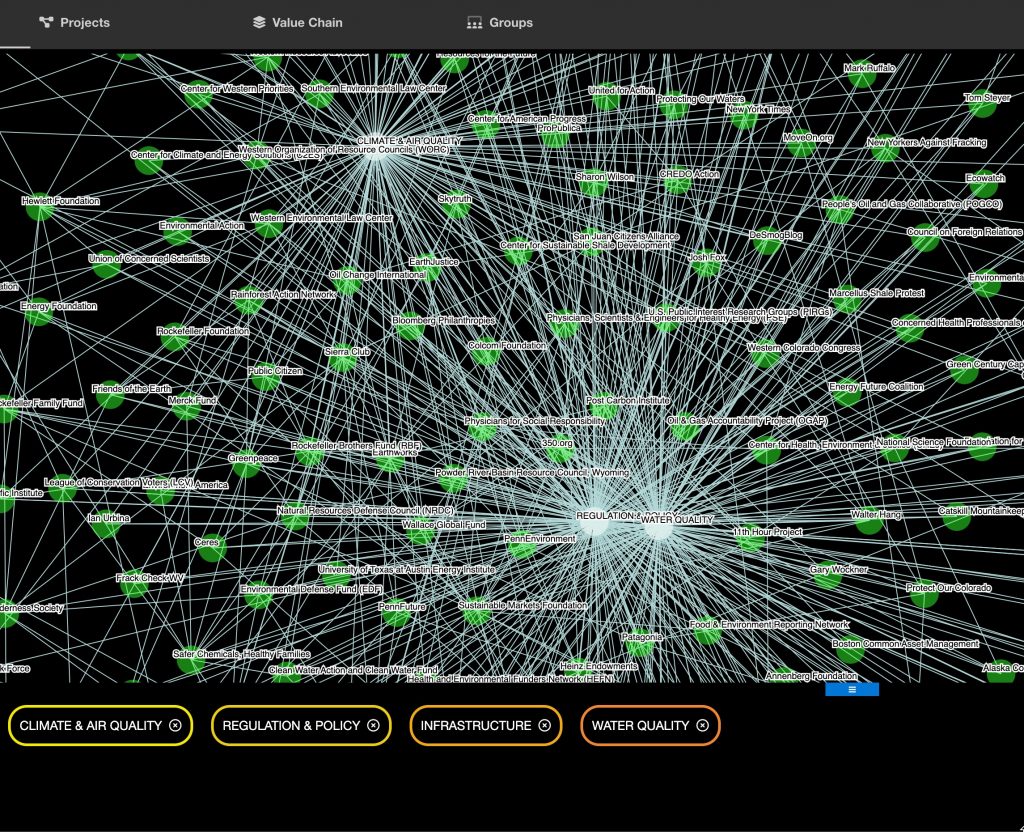This screenshot has height=832, width=1024.
Task: Click the Western Environmental Law Center label
Action: click(x=322, y=217)
